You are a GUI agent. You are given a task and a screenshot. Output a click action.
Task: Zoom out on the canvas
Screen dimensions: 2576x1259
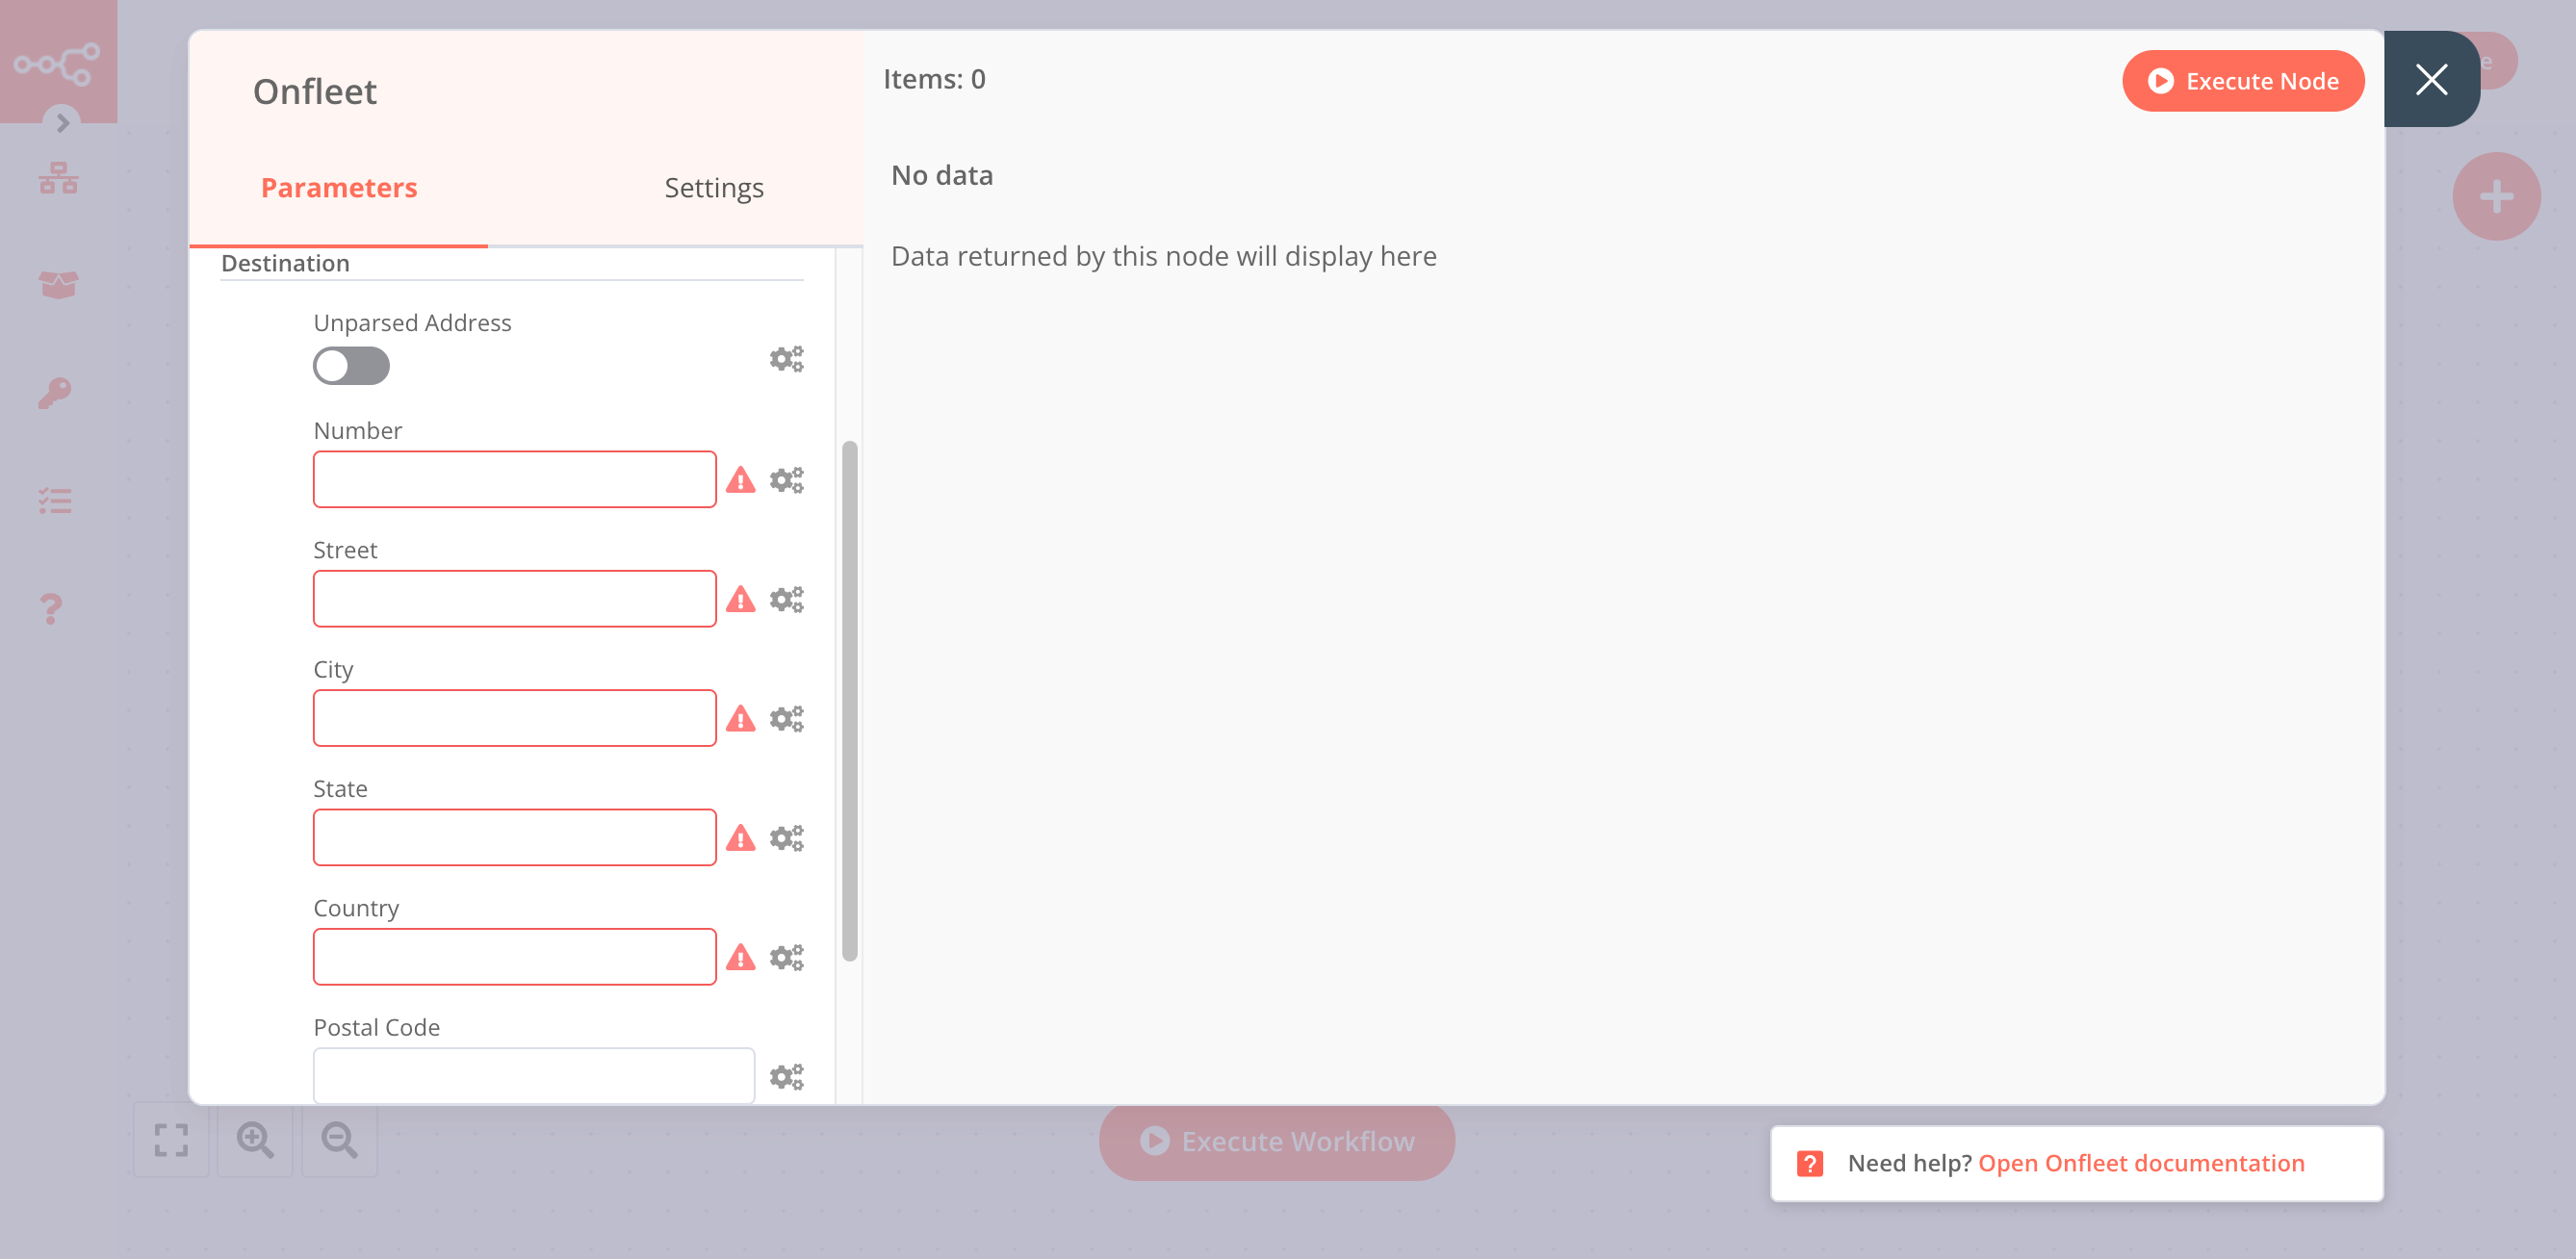pos(339,1140)
